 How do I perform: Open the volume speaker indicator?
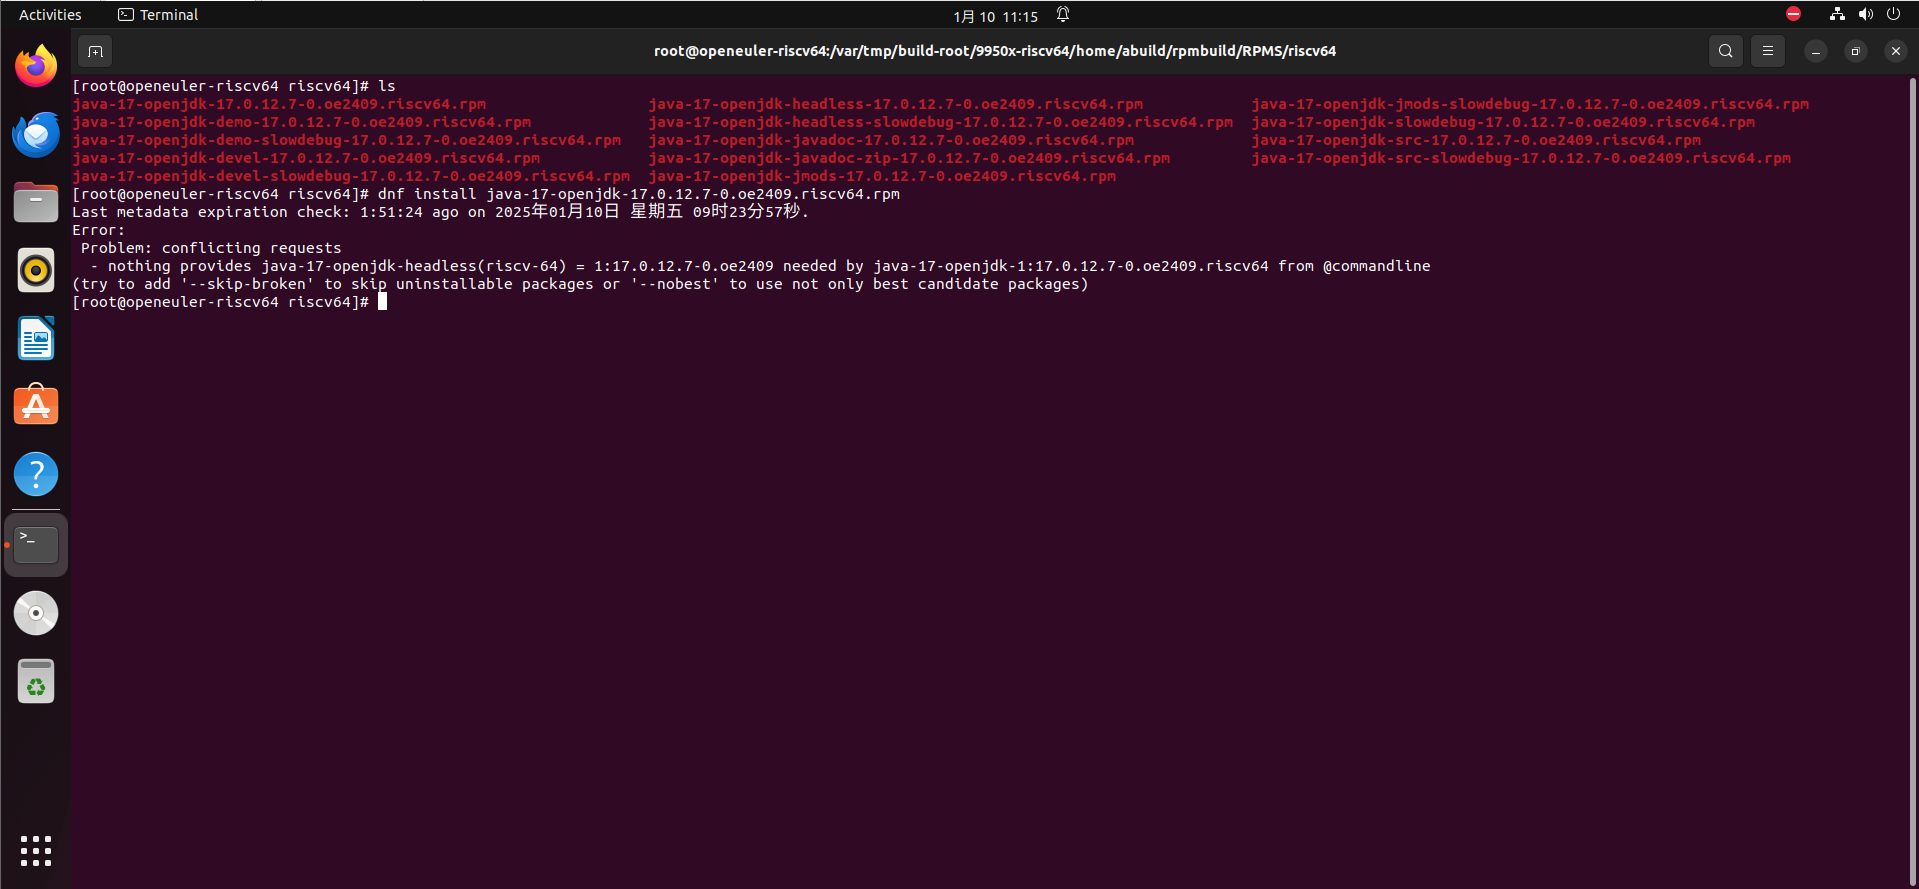(1865, 14)
